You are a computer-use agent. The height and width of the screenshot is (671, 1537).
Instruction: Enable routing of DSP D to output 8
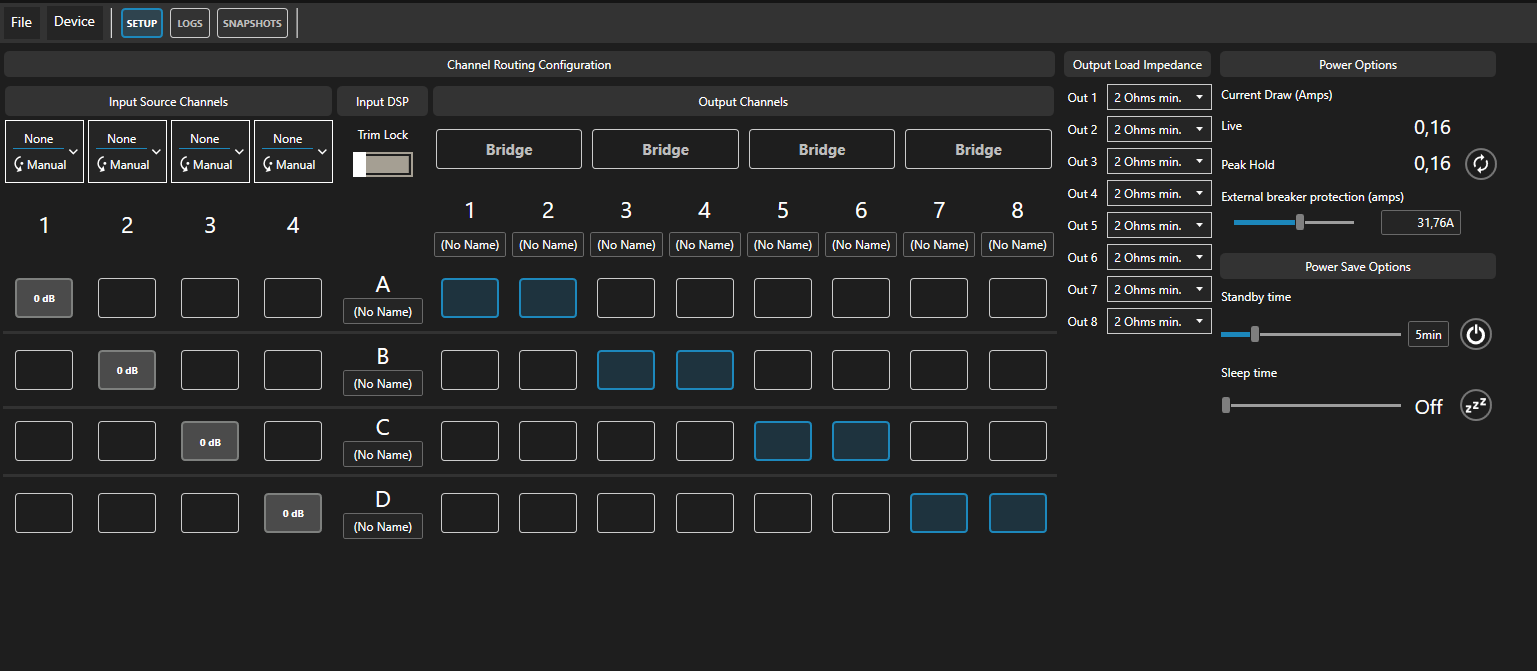tap(1017, 513)
